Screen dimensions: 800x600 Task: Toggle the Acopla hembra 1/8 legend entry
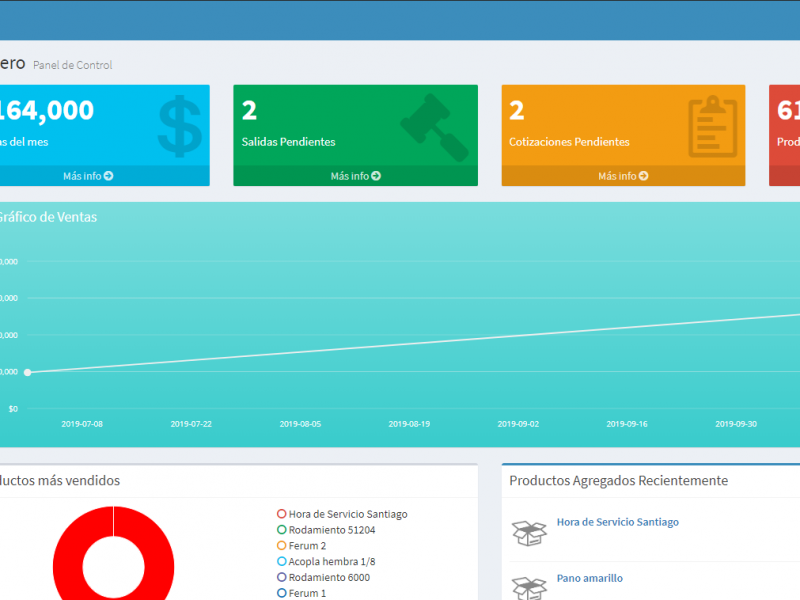pyautogui.click(x=332, y=562)
